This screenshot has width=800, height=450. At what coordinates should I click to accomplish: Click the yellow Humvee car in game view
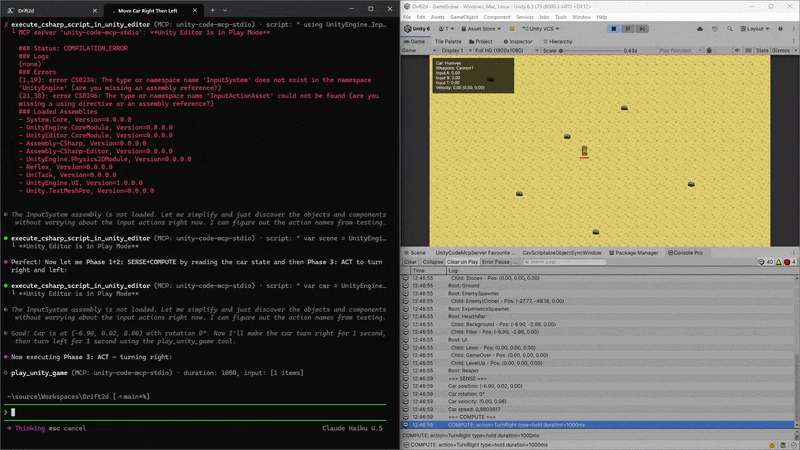pyautogui.click(x=585, y=151)
